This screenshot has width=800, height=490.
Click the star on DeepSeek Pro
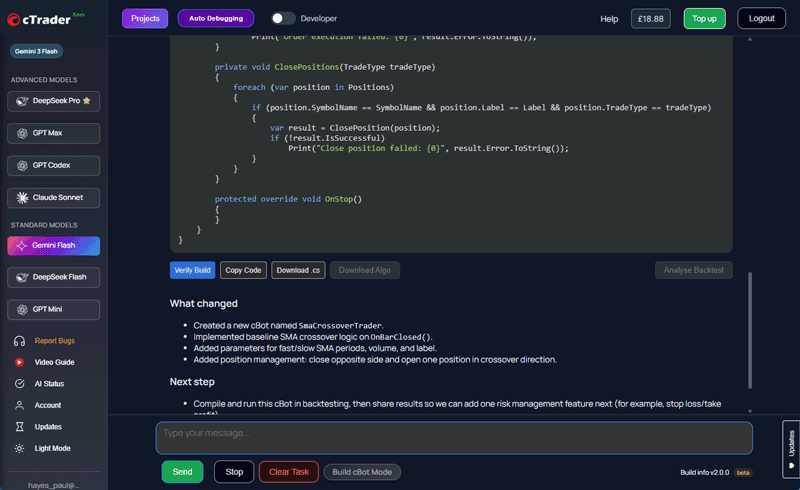pos(87,101)
